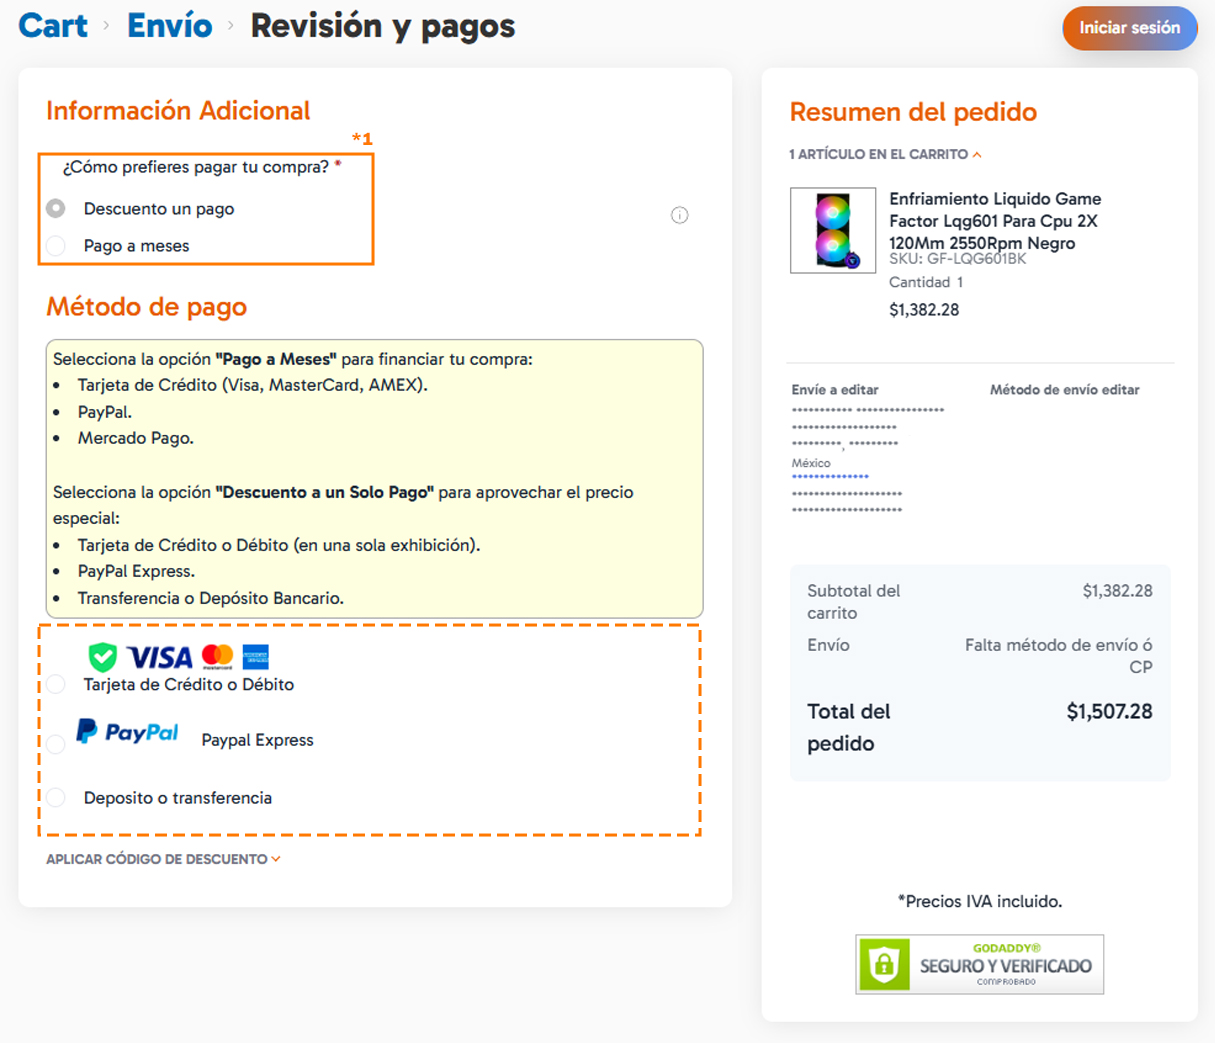Viewport: 1215px width, 1043px height.
Task: Choose Tarjeta de Crédito o Débito
Action: (56, 684)
